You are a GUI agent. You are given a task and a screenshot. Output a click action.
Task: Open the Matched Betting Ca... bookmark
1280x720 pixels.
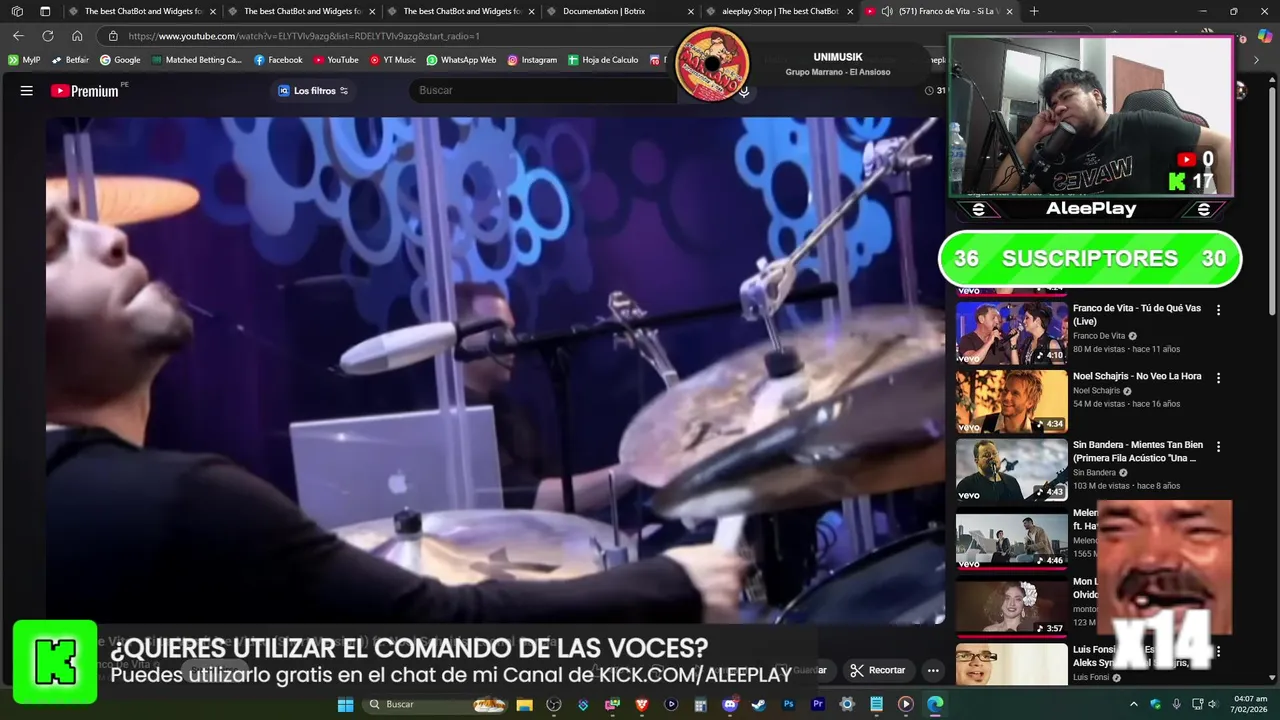pos(197,60)
